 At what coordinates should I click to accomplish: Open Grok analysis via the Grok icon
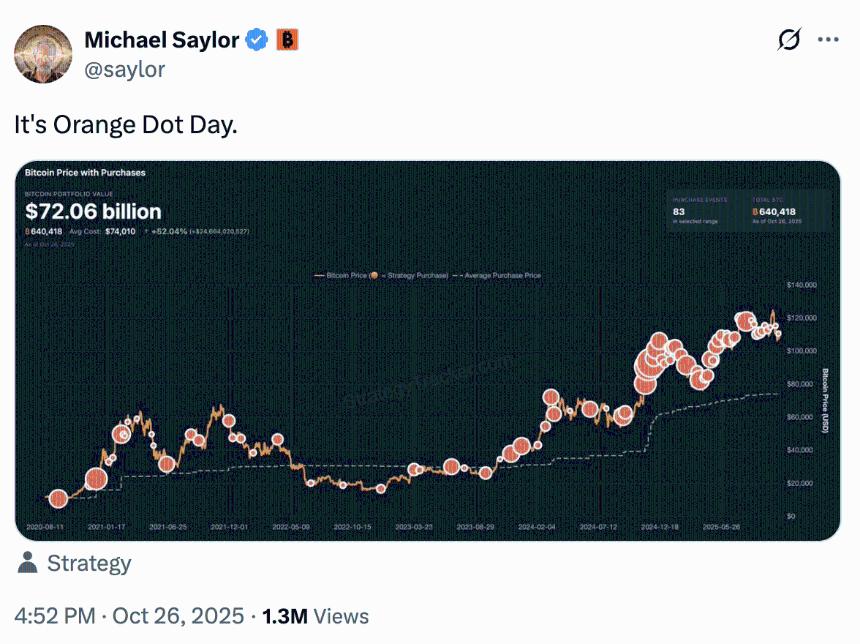coord(789,38)
